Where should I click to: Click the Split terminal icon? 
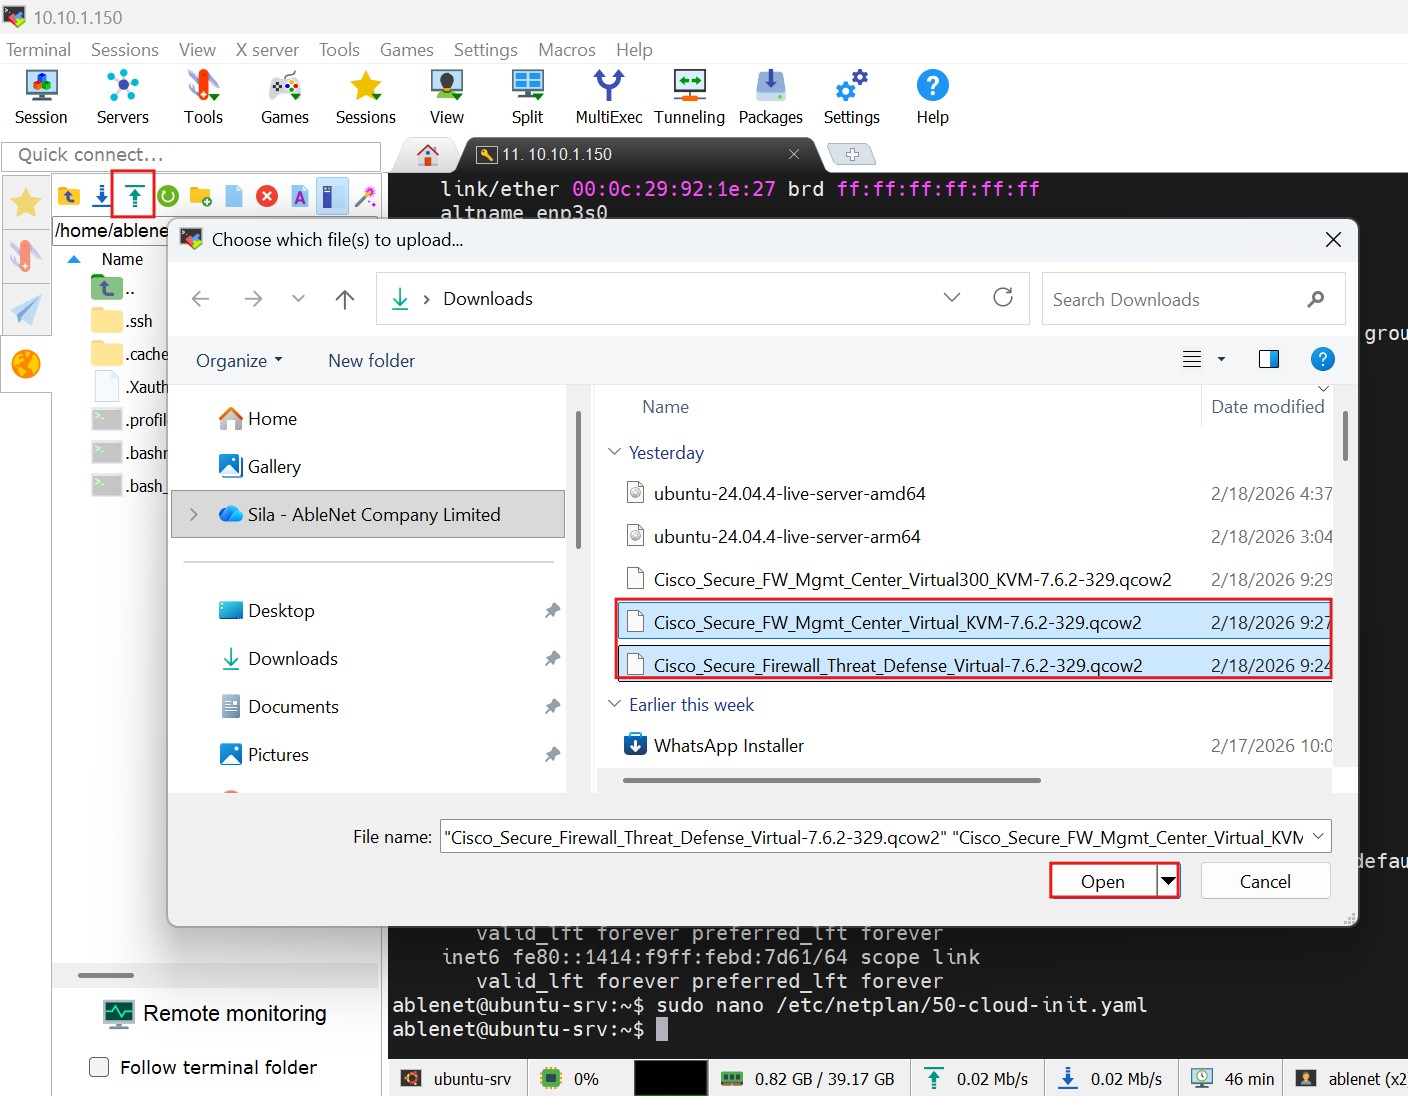pyautogui.click(x=527, y=97)
